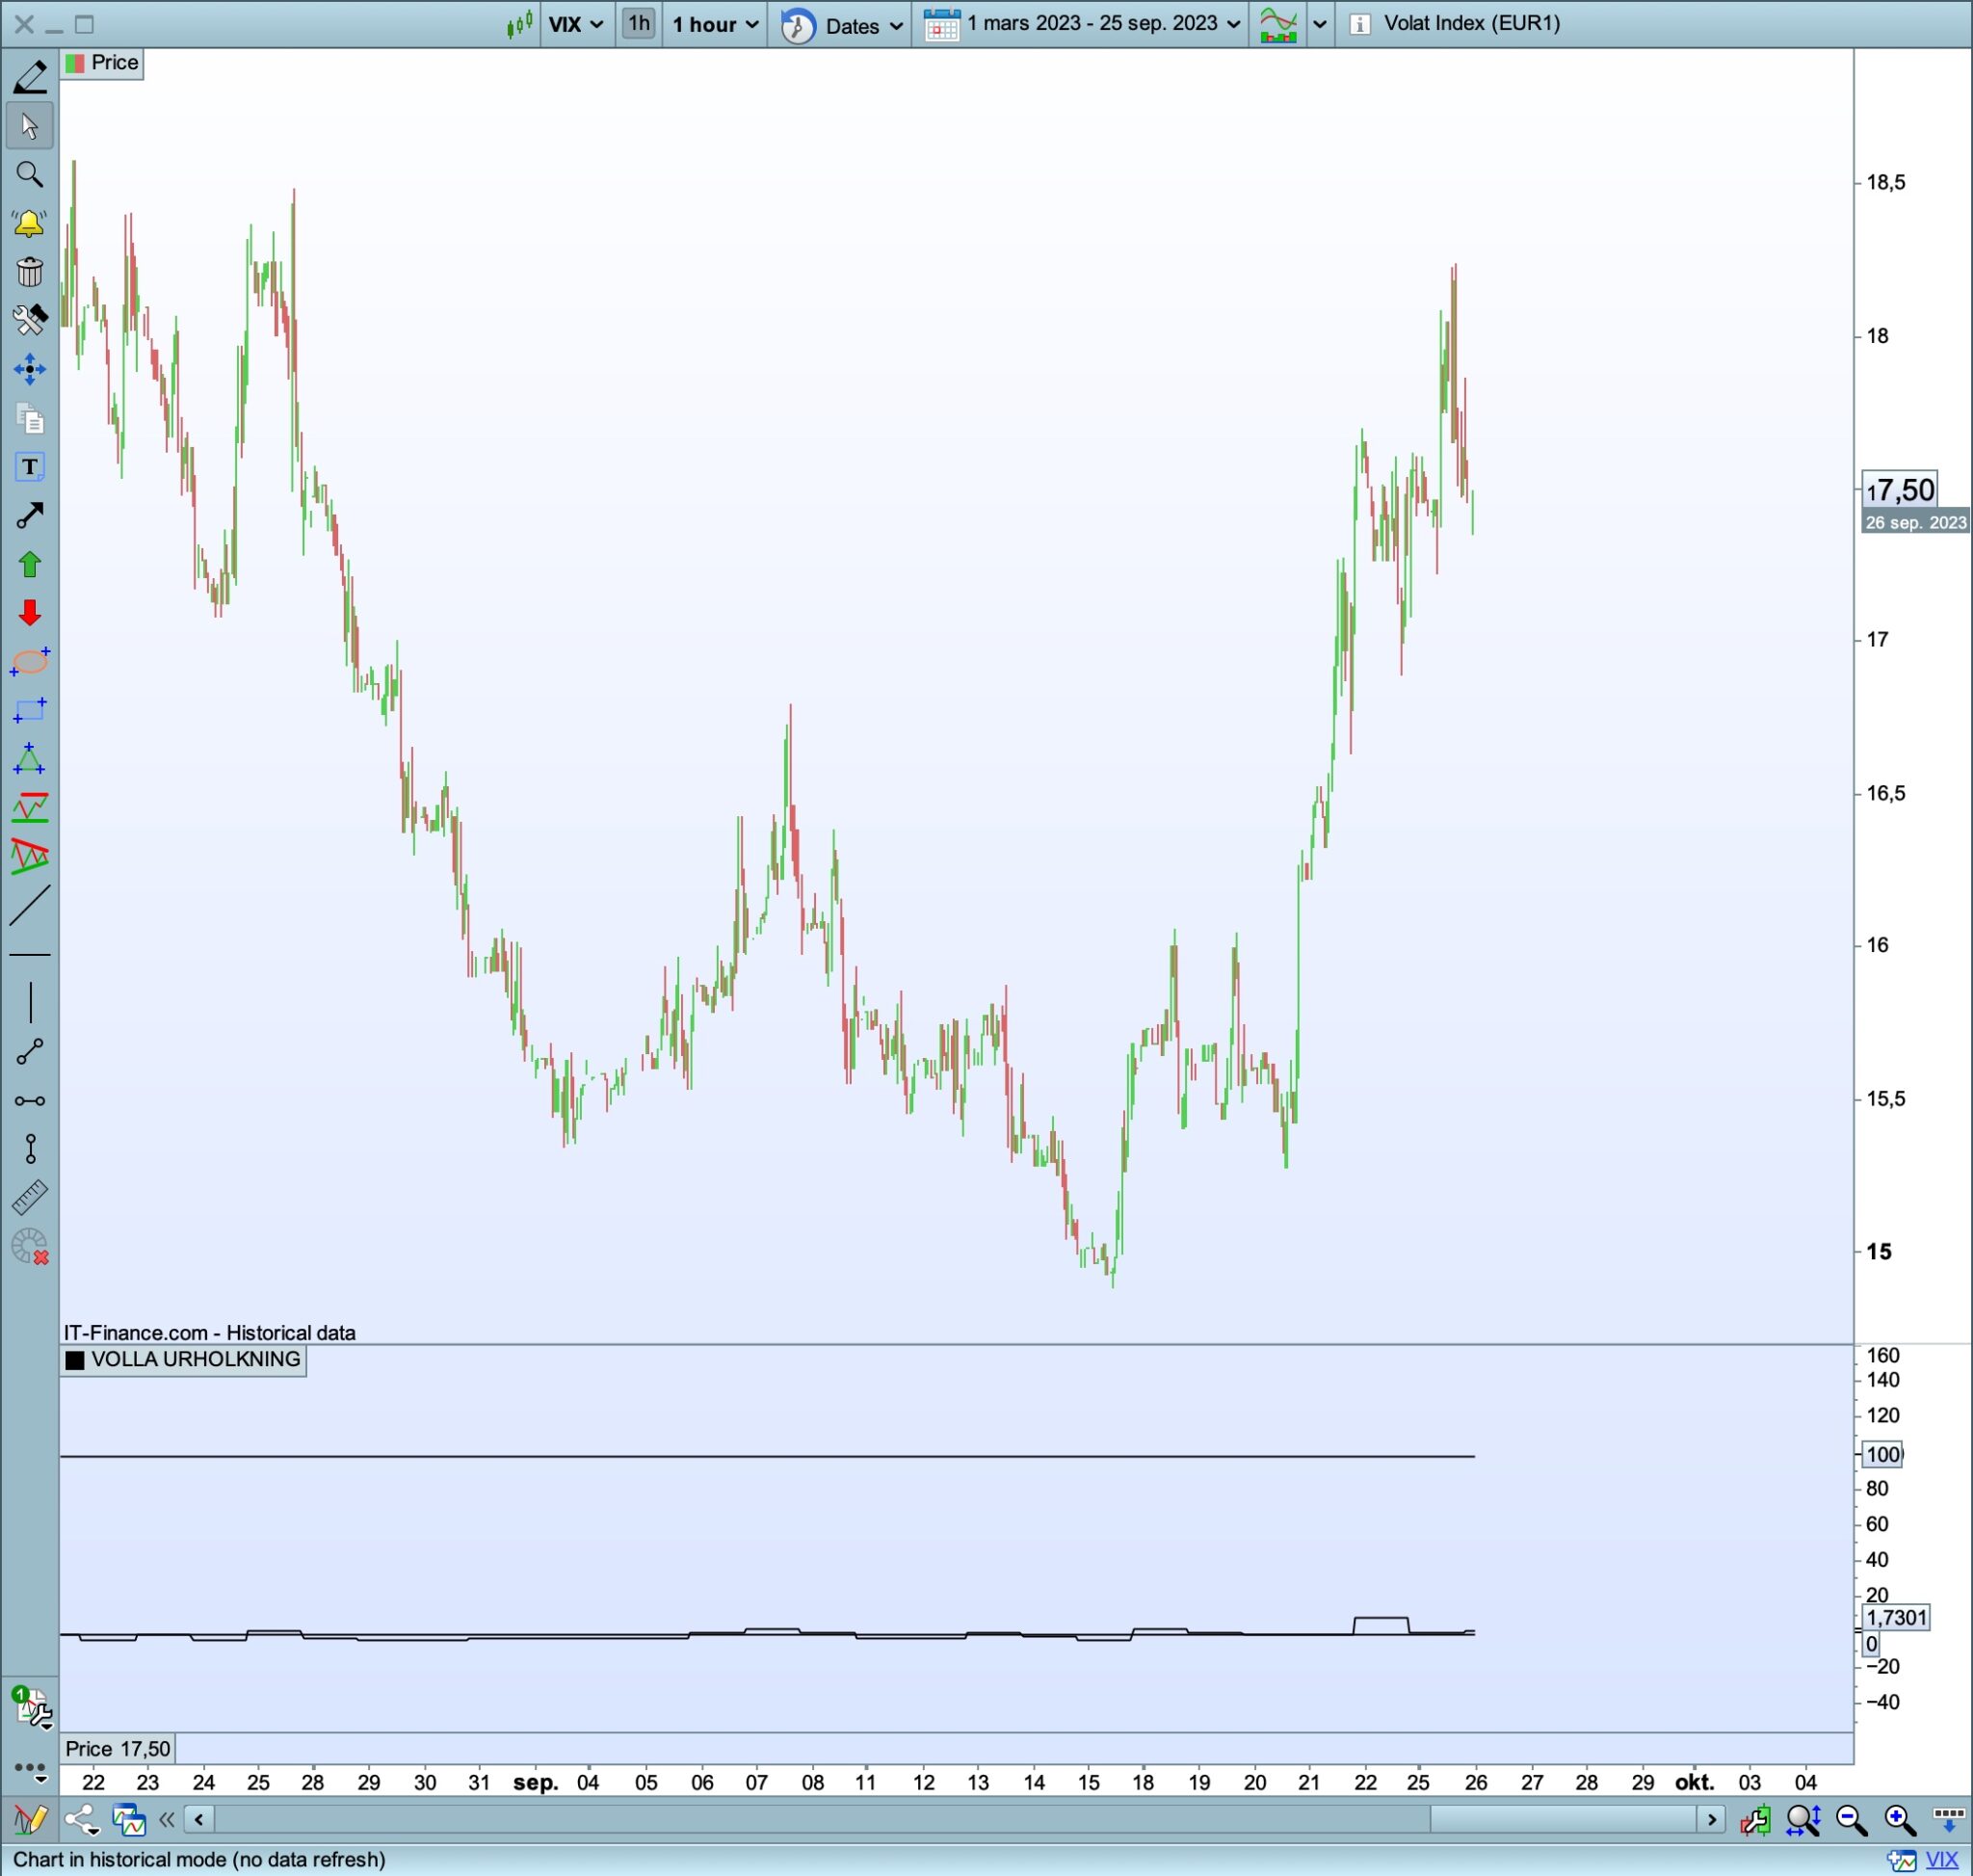The height and width of the screenshot is (1876, 1973).
Task: Select the green up arrow marker
Action: click(30, 565)
